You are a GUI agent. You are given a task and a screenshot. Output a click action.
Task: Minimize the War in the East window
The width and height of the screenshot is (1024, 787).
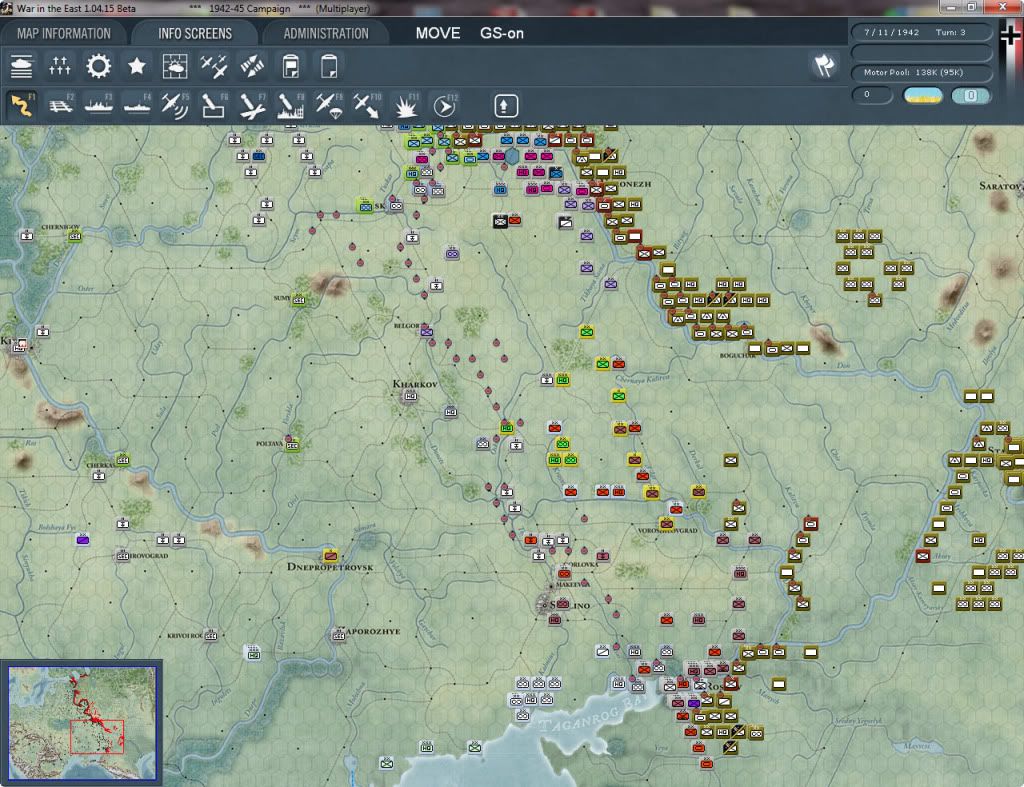[950, 7]
